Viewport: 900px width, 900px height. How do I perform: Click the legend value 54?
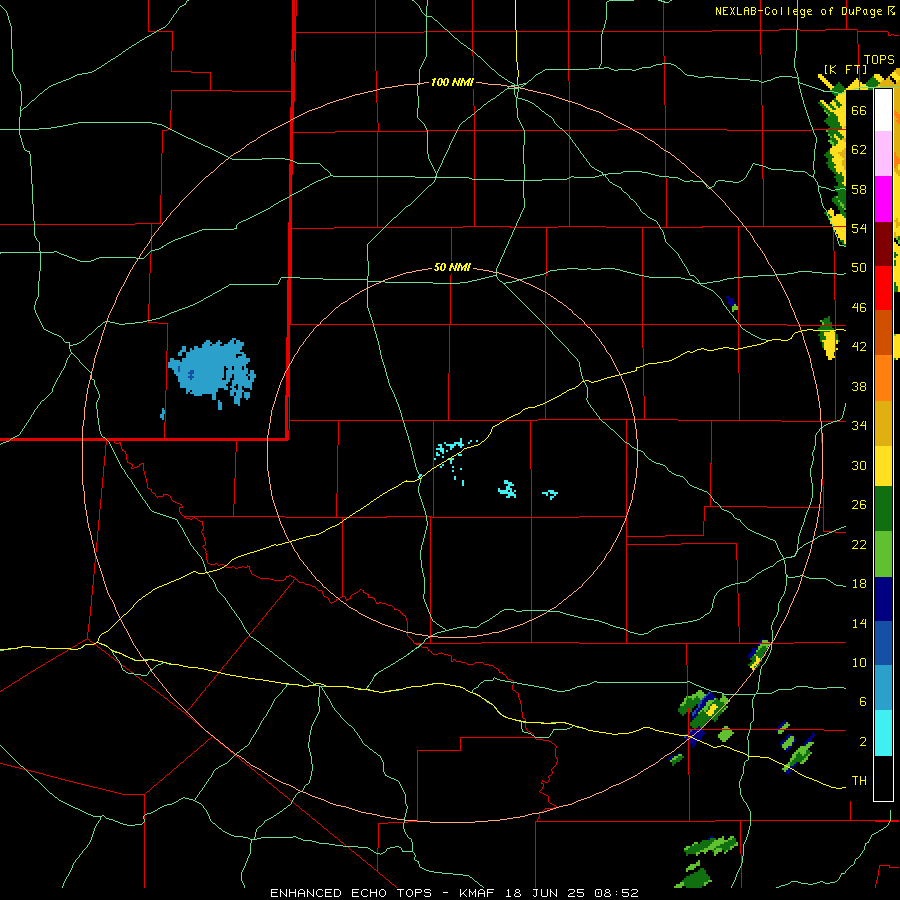[x=859, y=228]
